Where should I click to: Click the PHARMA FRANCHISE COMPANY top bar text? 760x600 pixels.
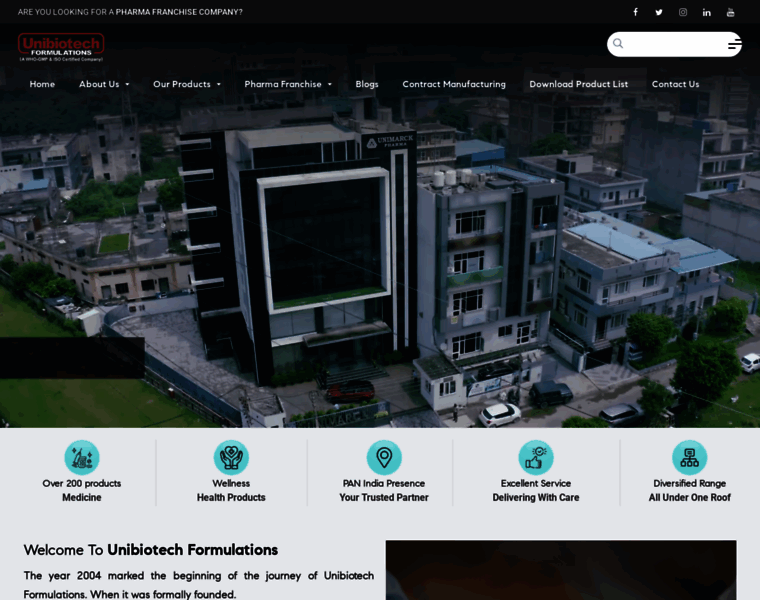[179, 12]
